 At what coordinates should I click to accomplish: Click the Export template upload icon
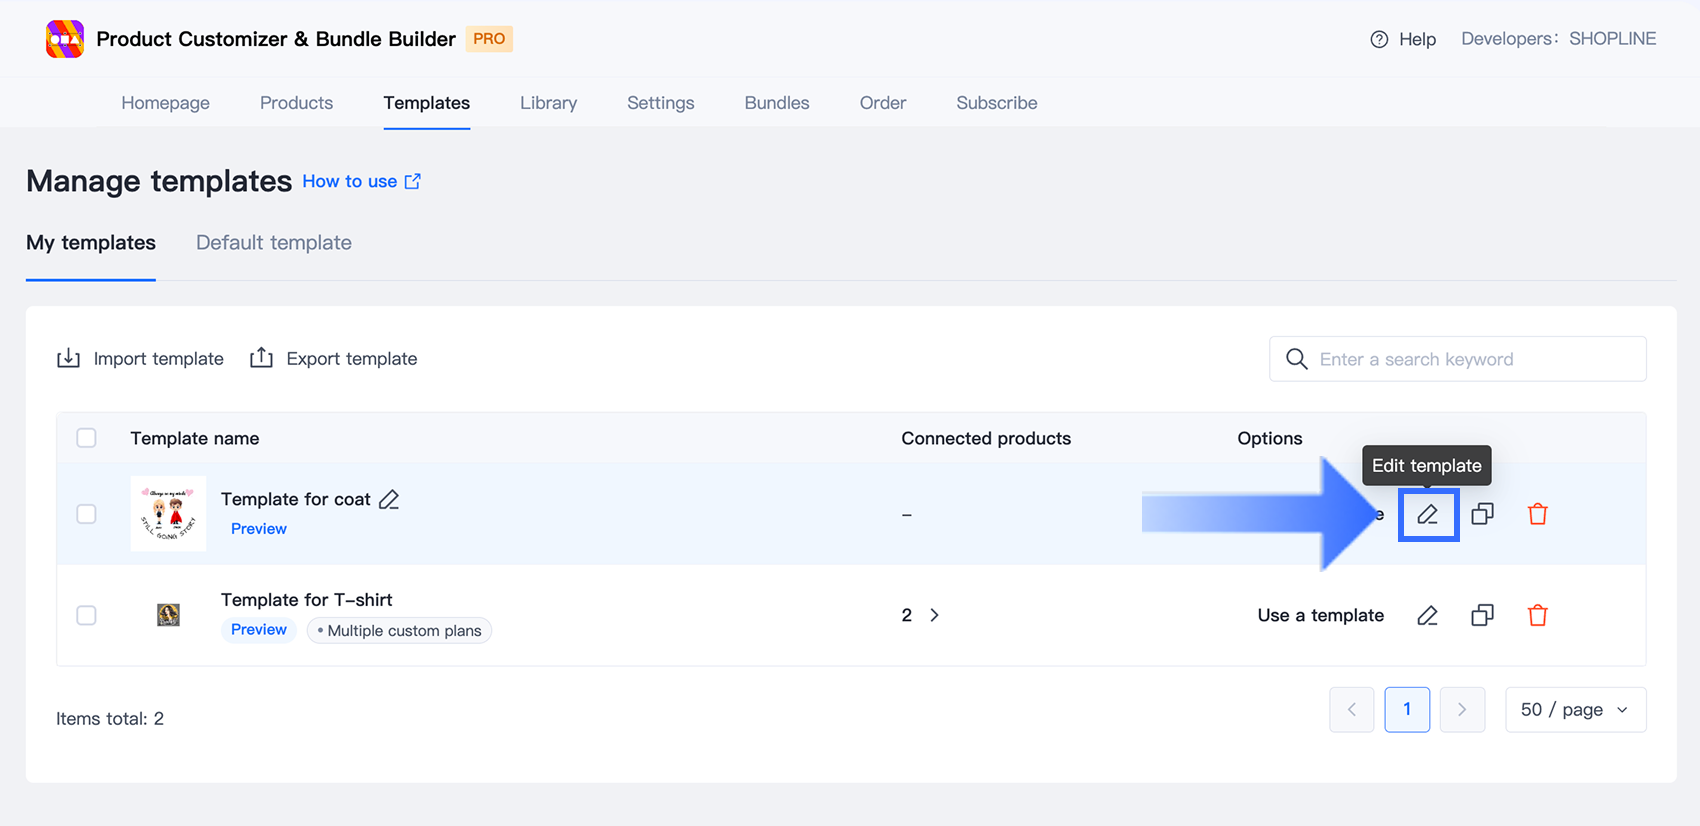(x=261, y=358)
